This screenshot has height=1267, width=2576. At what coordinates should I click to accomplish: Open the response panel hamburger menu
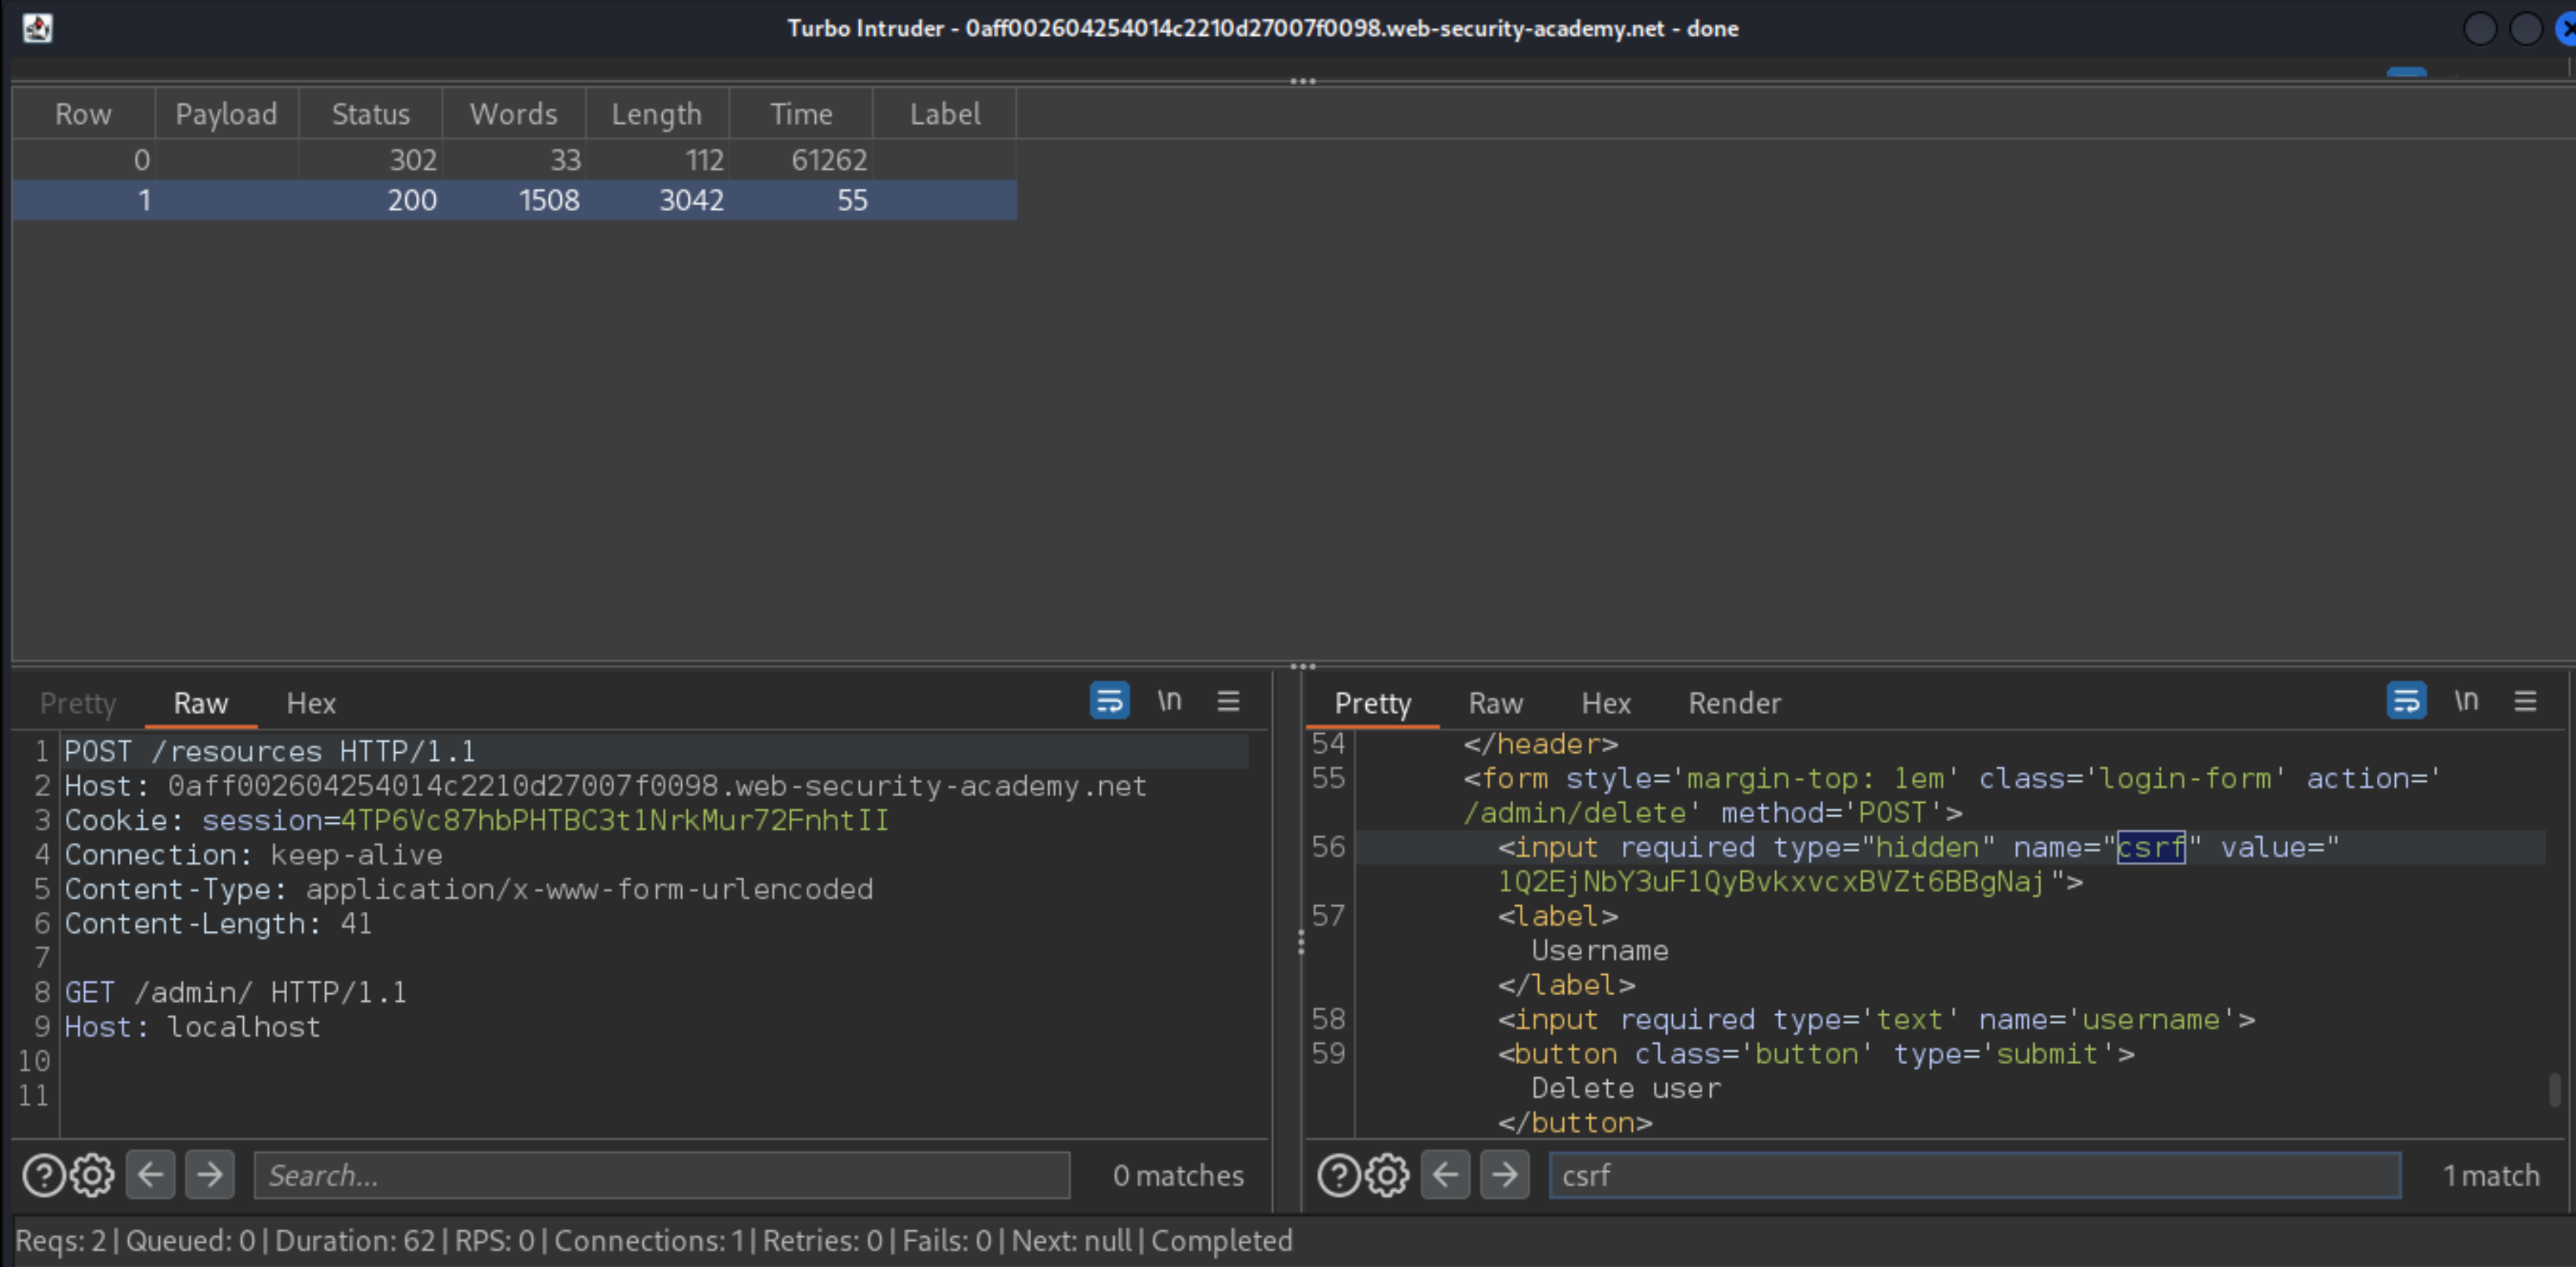(2525, 701)
